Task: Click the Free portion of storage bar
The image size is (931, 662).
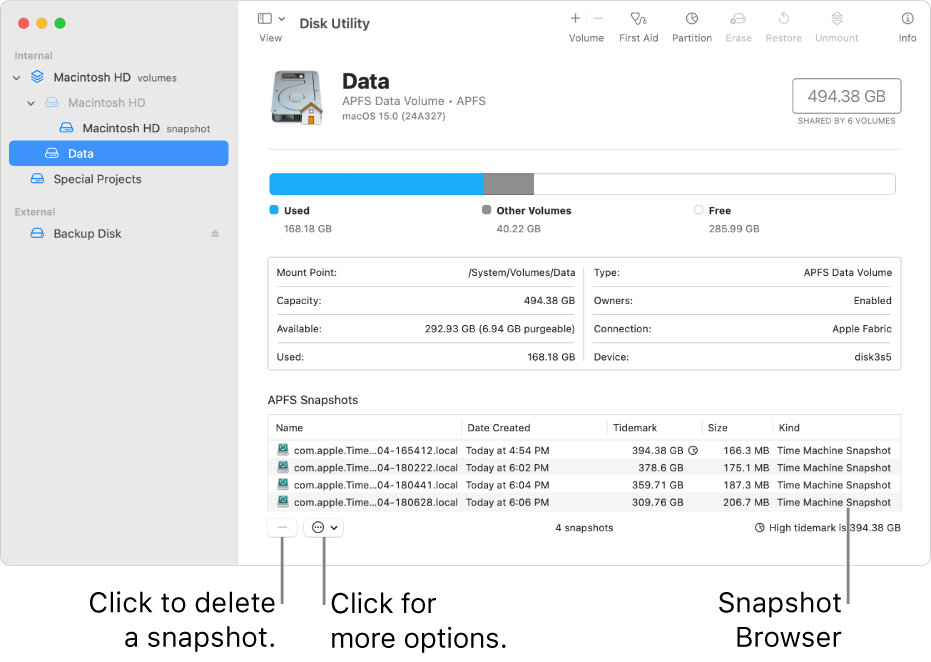Action: click(714, 184)
